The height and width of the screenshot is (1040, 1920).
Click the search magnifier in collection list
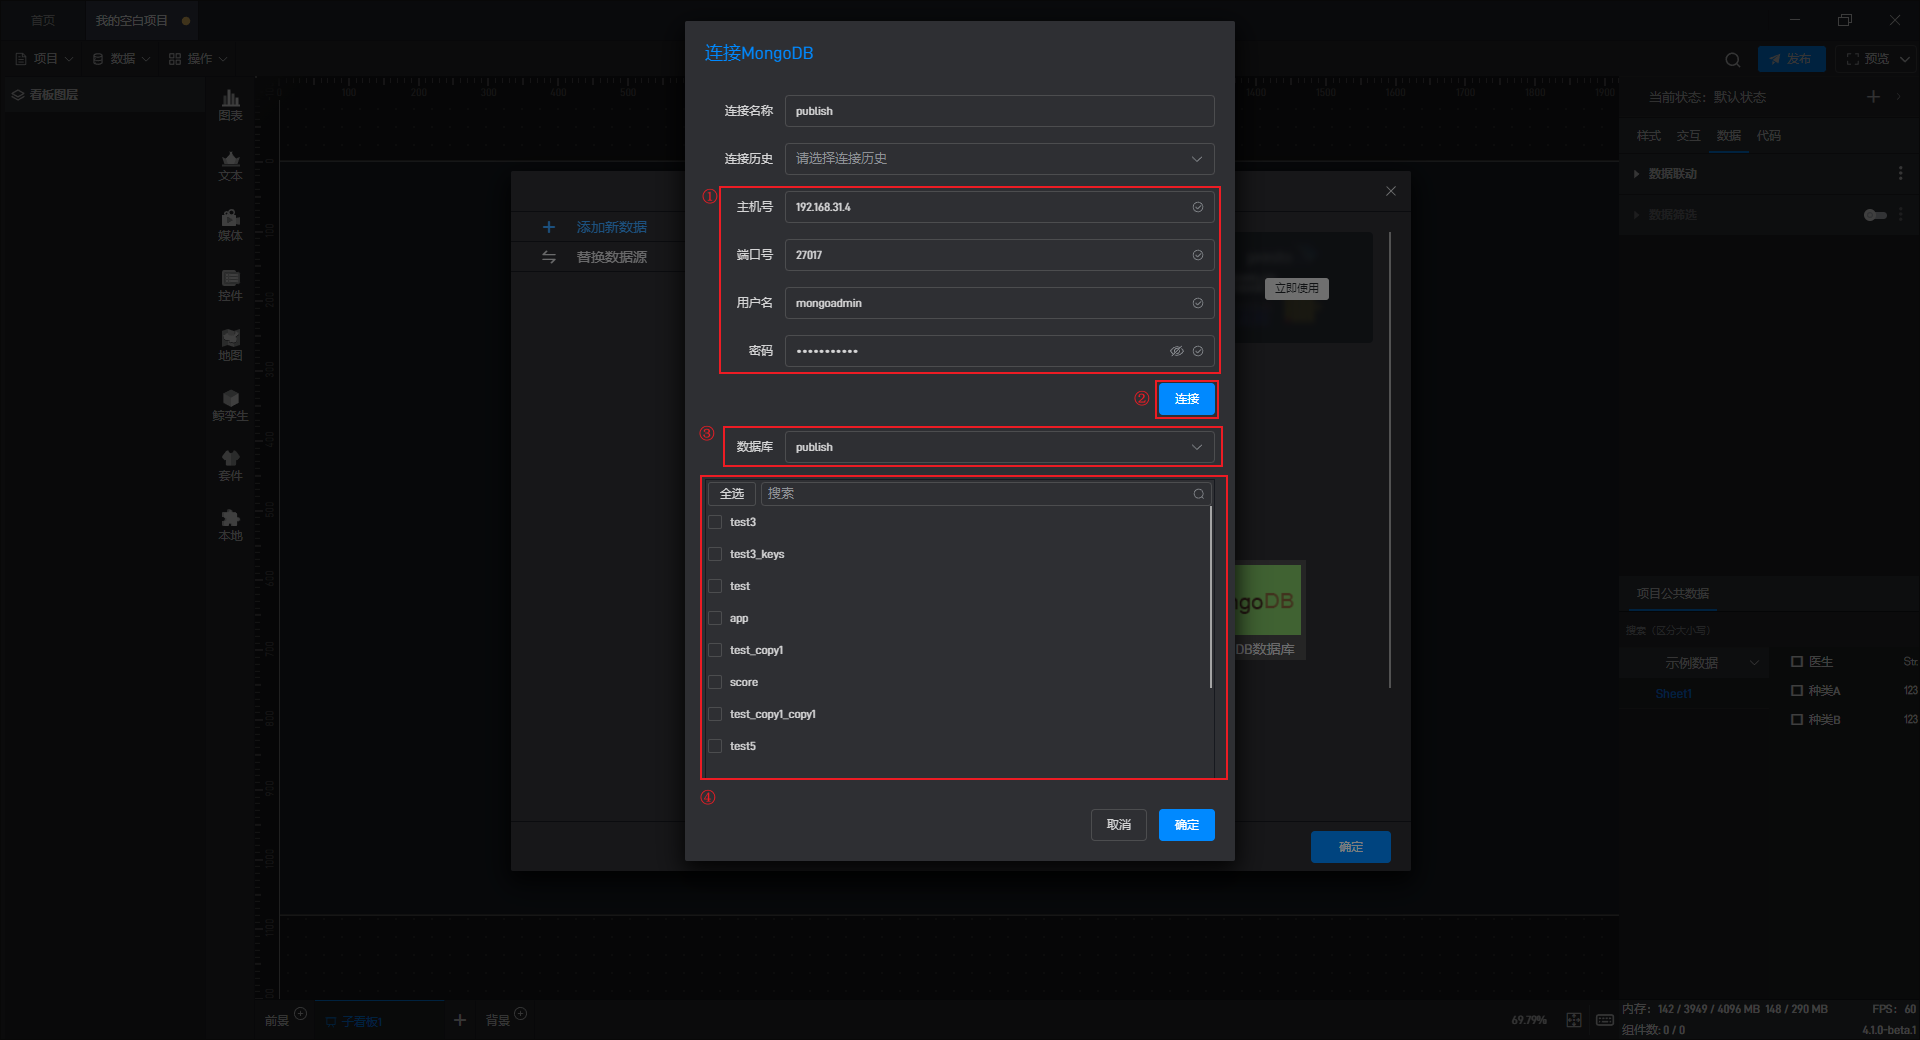(1198, 494)
